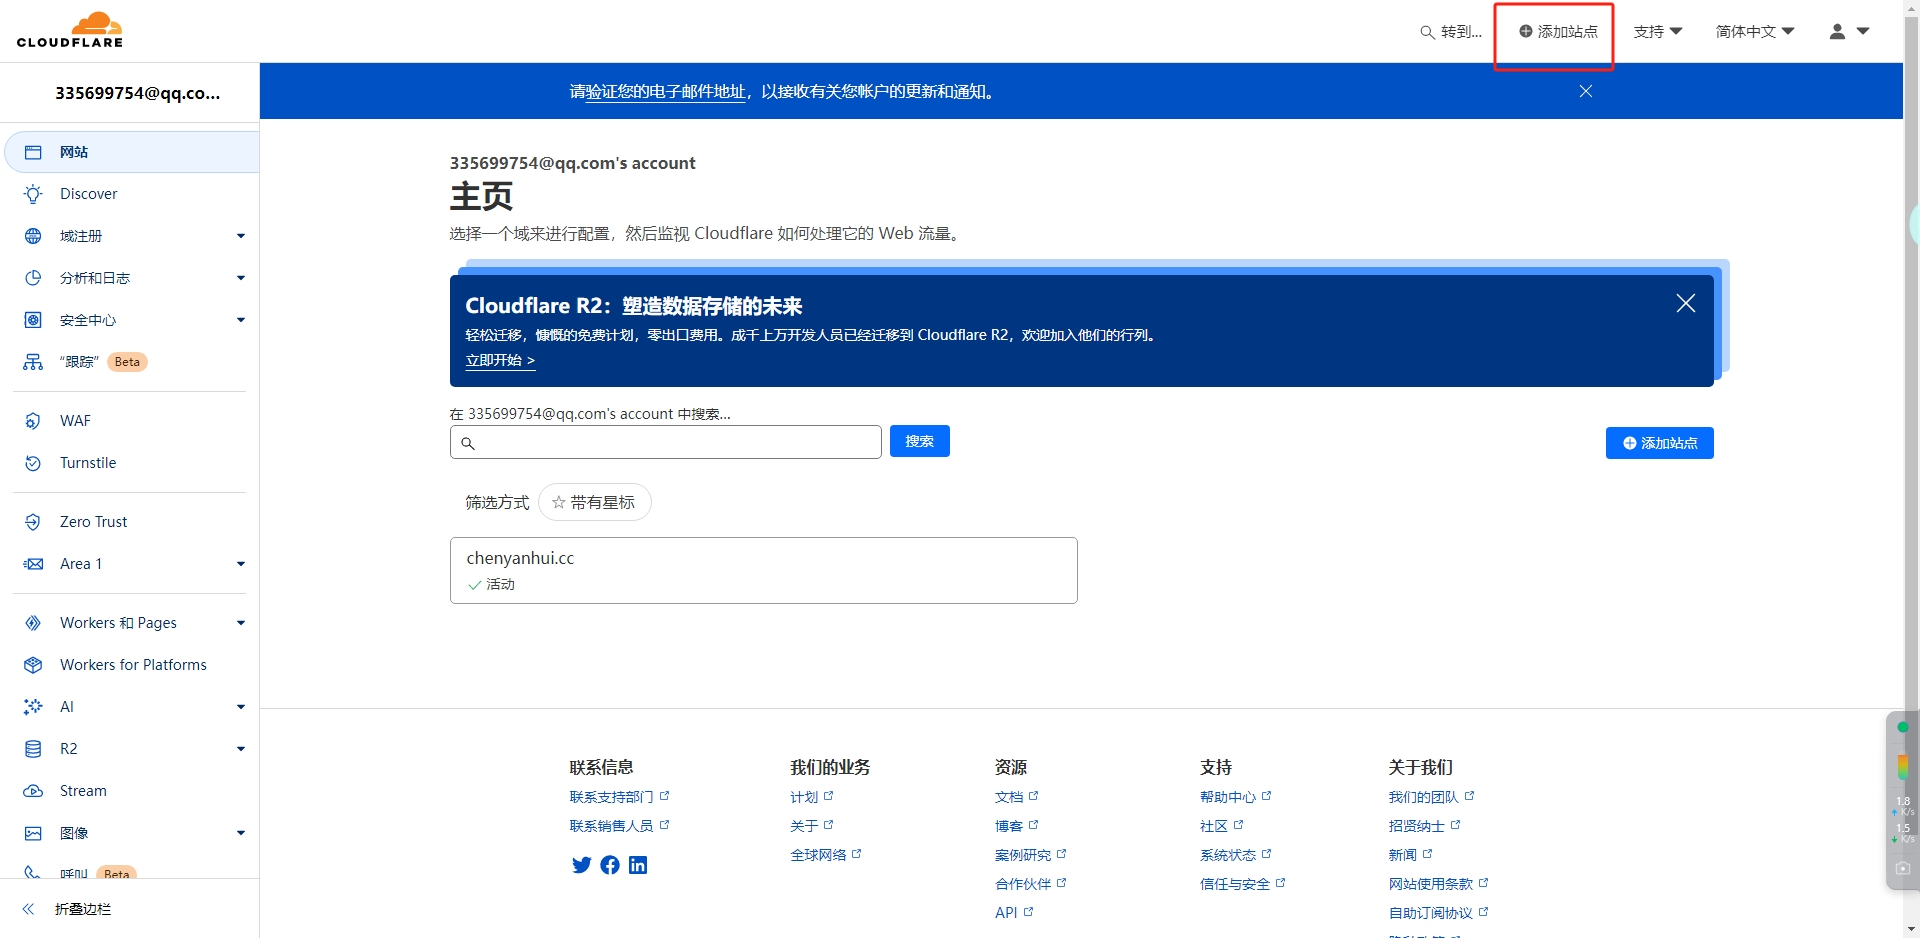1920x938 pixels.
Task: Expand the AI submenu arrow
Action: (241, 707)
